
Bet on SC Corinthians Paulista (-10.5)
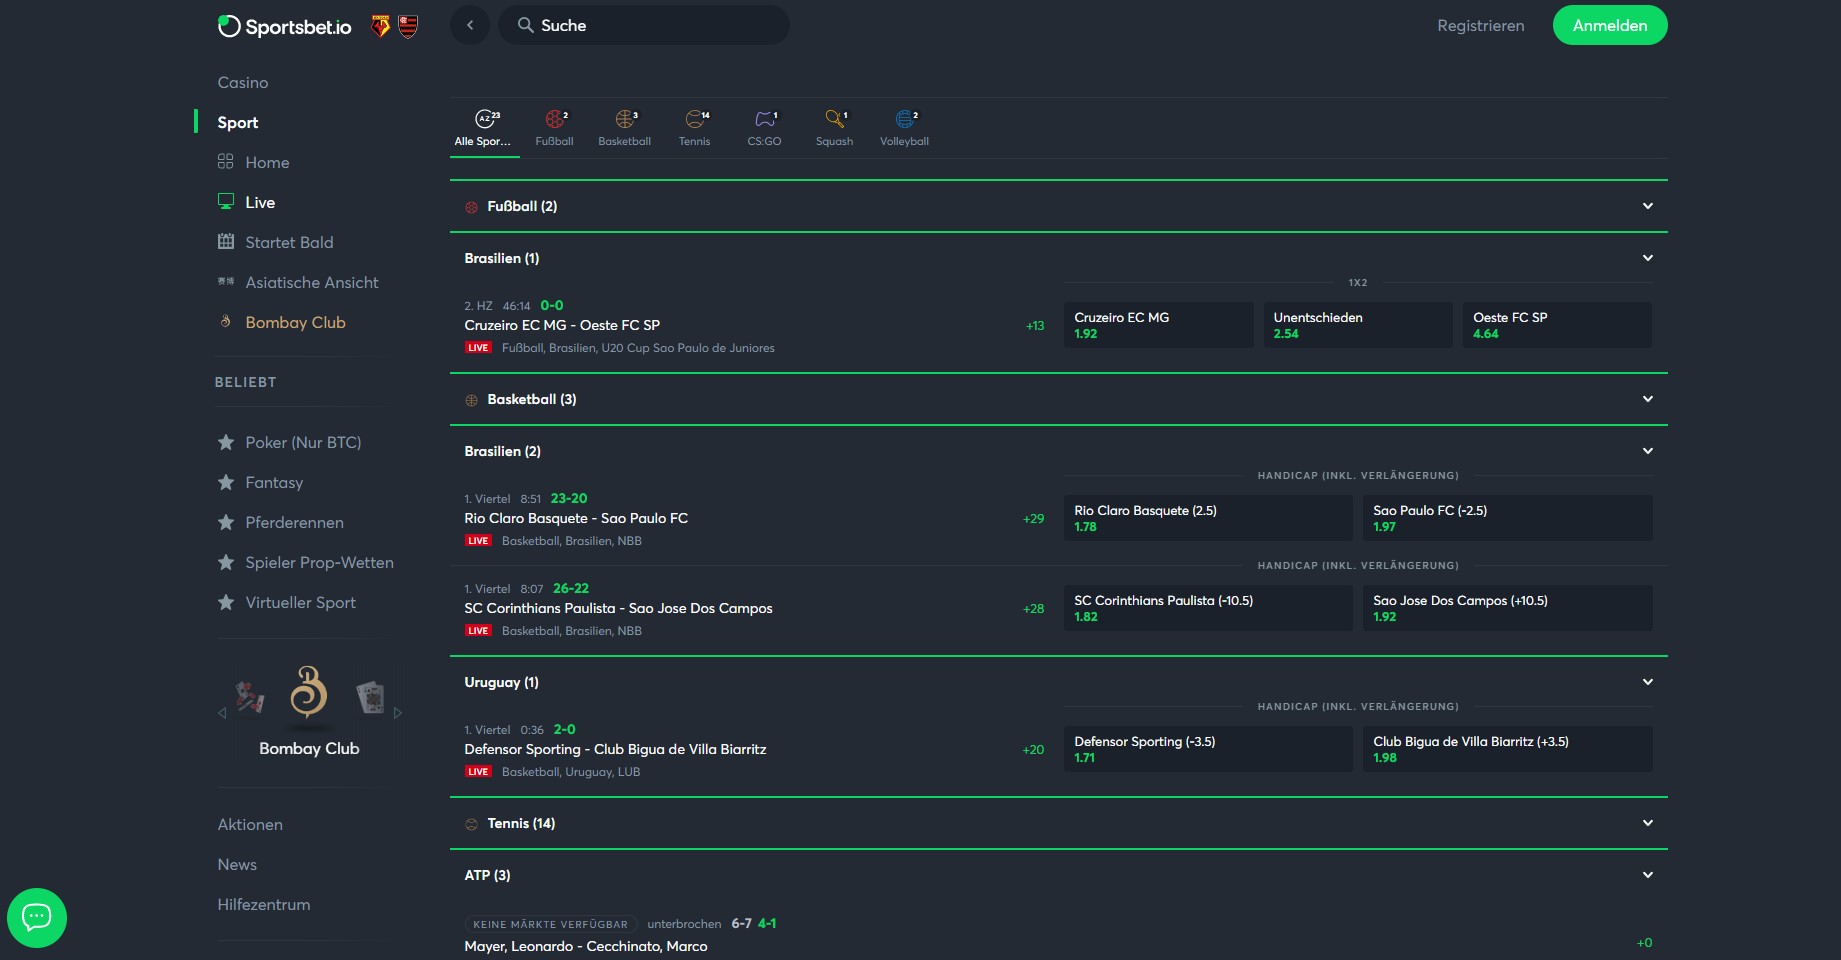point(1208,608)
